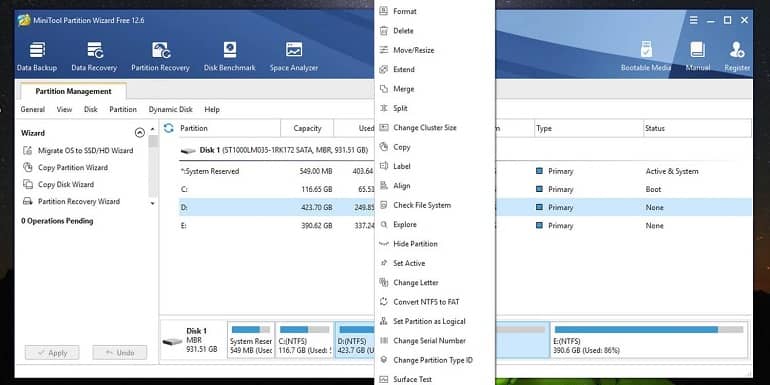Sort by the Type column header
The height and width of the screenshot is (385, 770).
click(588, 128)
